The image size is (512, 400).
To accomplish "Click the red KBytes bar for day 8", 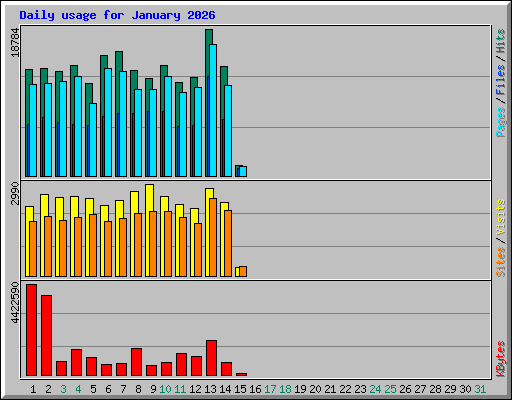I will tap(136, 362).
